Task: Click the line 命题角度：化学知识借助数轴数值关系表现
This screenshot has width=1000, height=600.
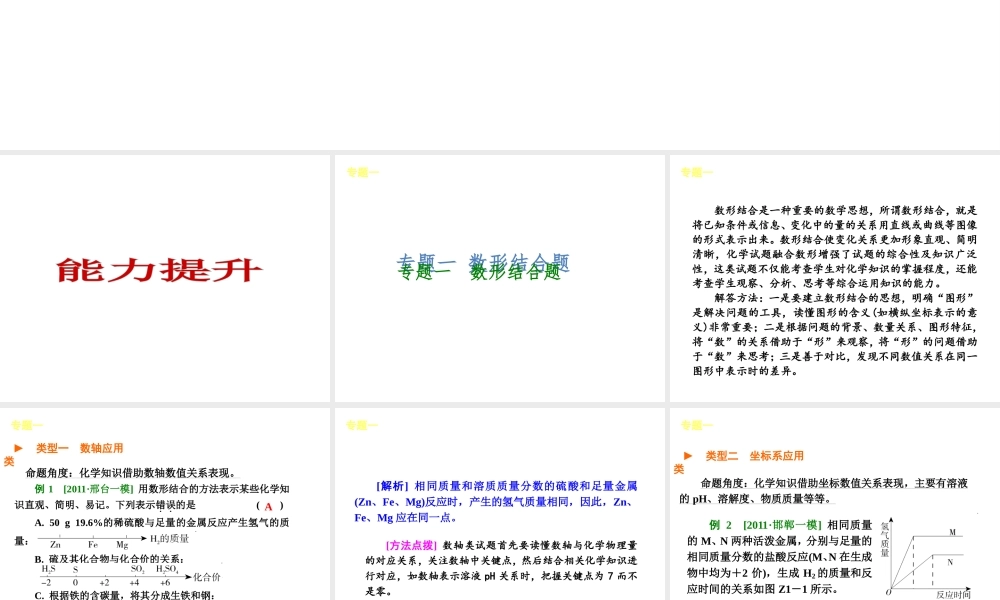Action: 131,473
